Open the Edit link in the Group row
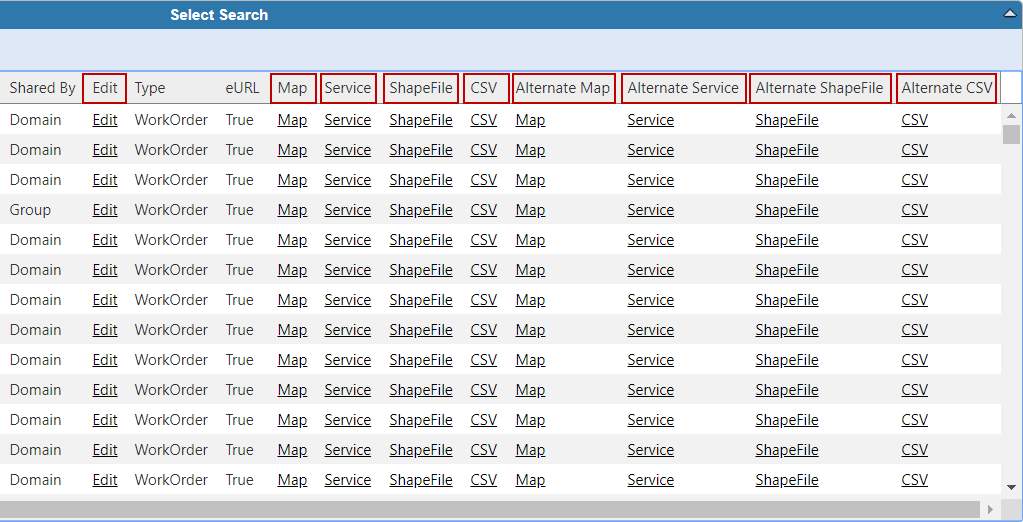The height and width of the screenshot is (522, 1023). pos(105,210)
